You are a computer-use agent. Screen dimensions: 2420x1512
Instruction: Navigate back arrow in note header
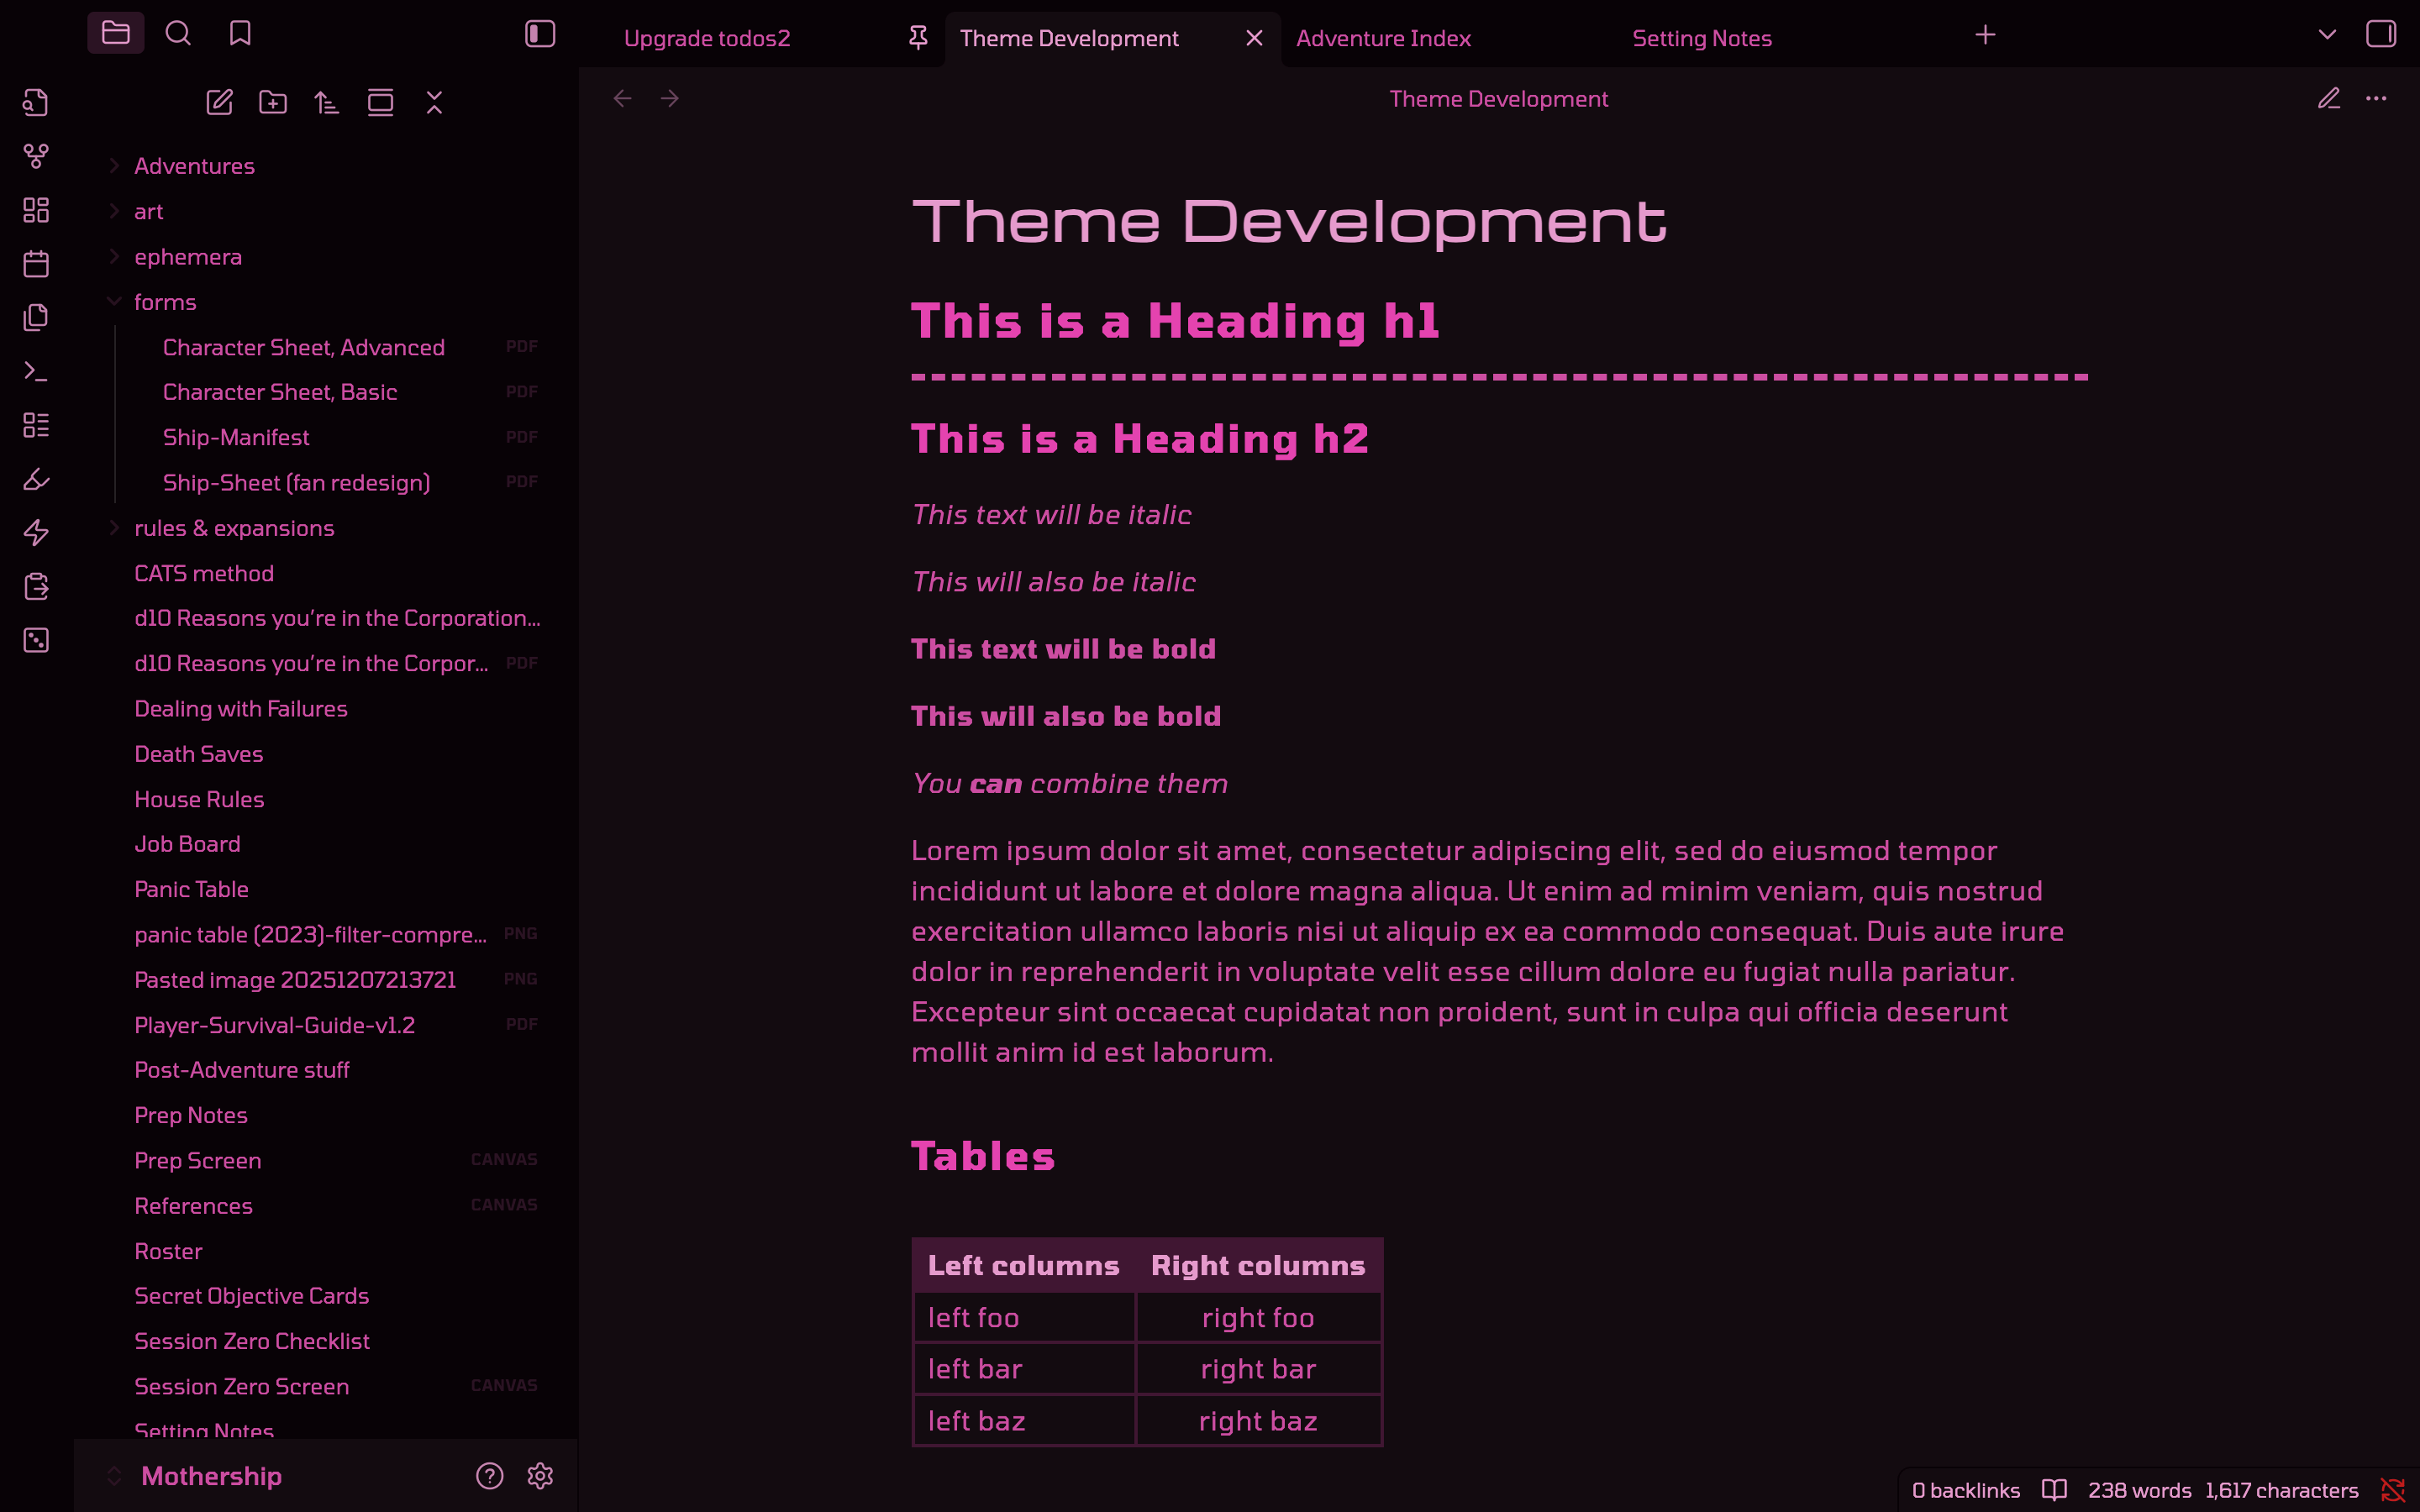(622, 98)
